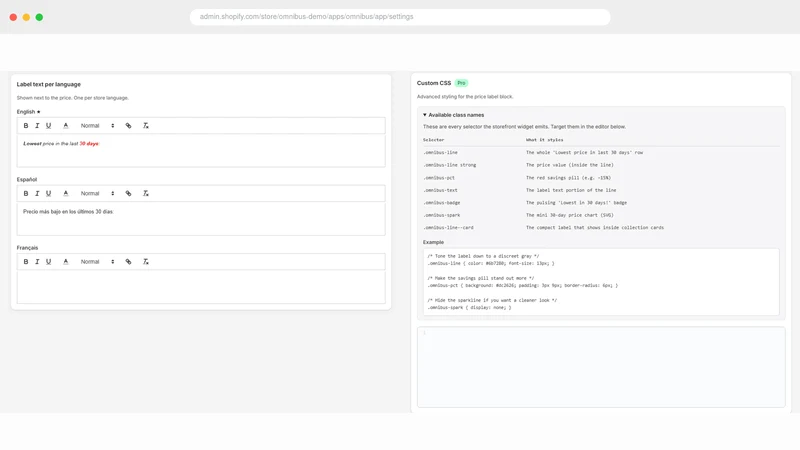Clear formatting in the Español editor
Viewport: 800px width, 450px height.
click(x=145, y=193)
